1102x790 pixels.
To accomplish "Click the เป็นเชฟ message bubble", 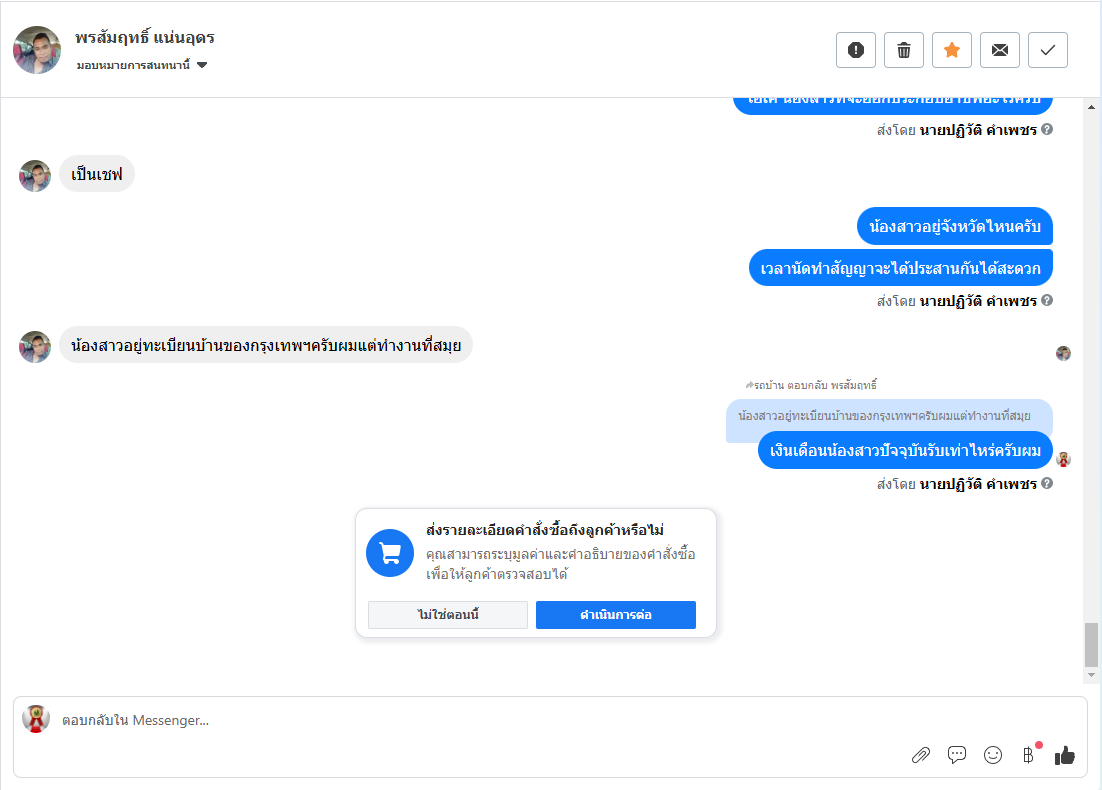I will point(97,174).
